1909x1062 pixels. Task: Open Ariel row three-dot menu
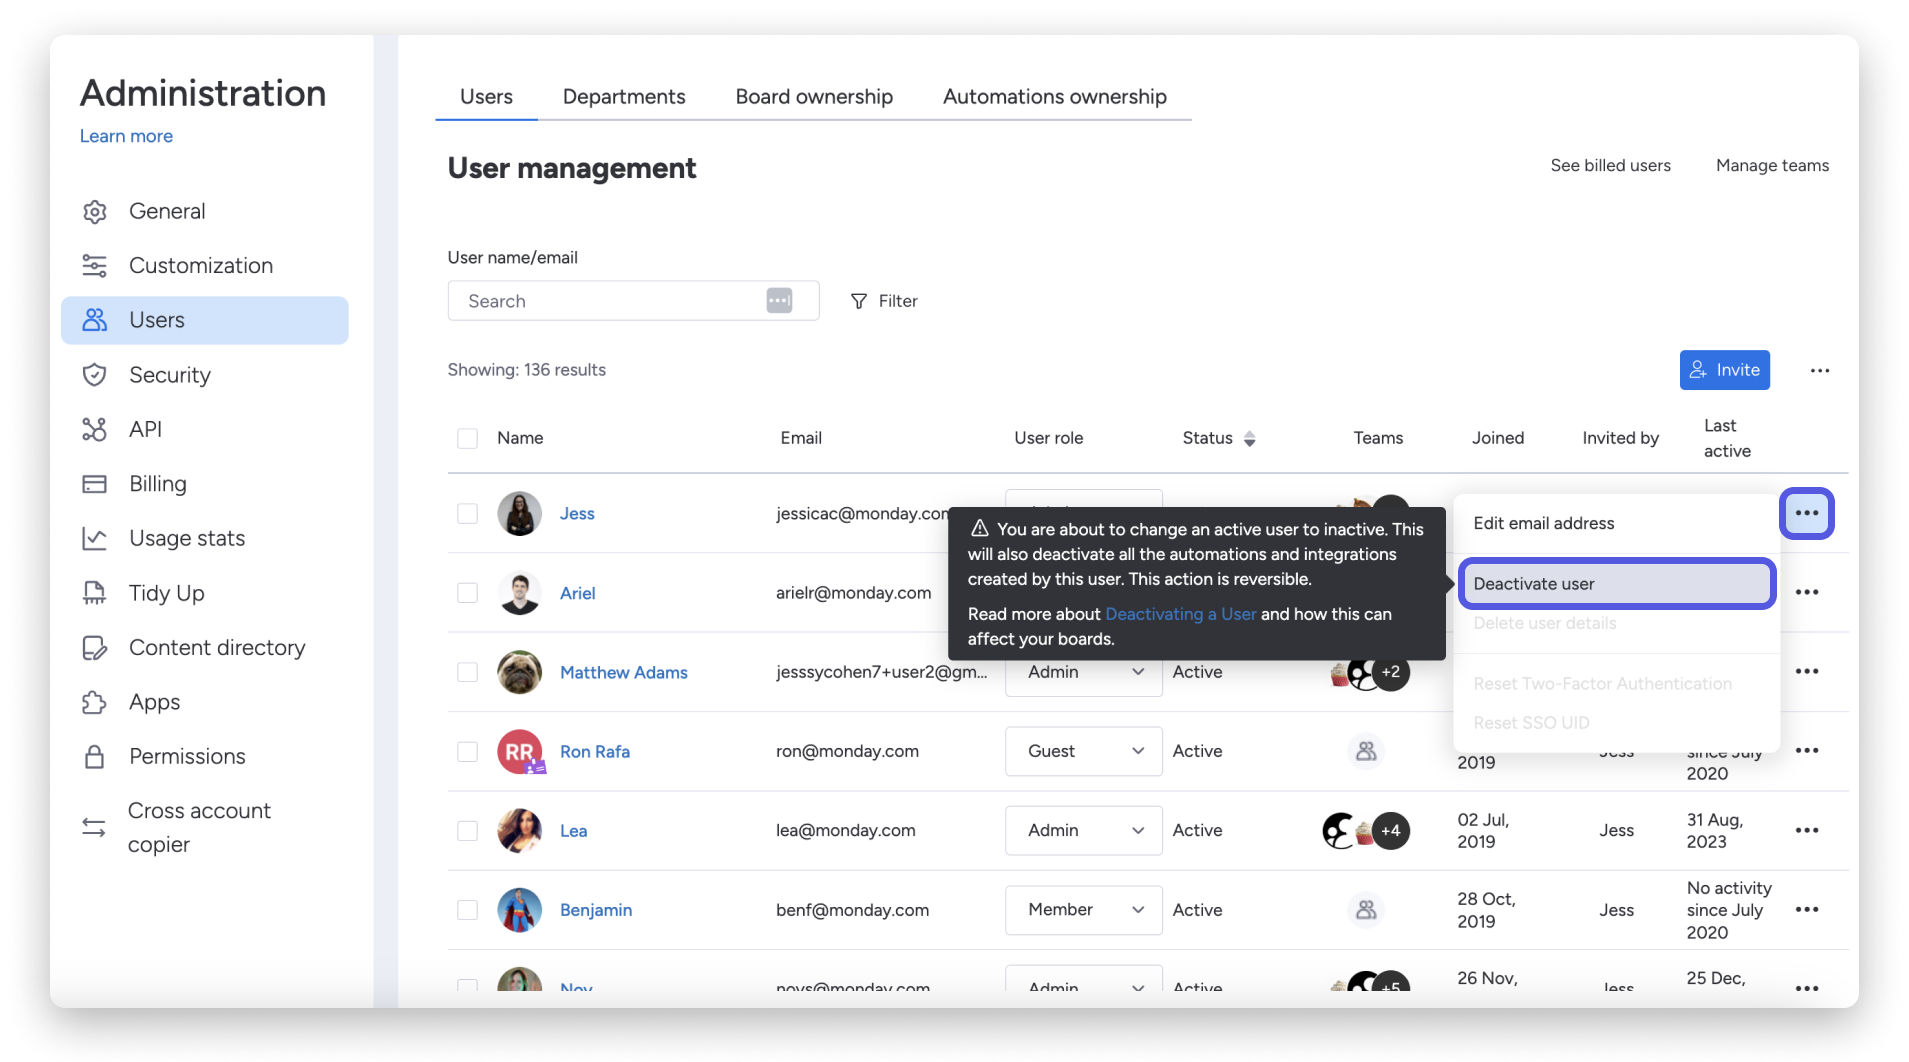pyautogui.click(x=1806, y=592)
